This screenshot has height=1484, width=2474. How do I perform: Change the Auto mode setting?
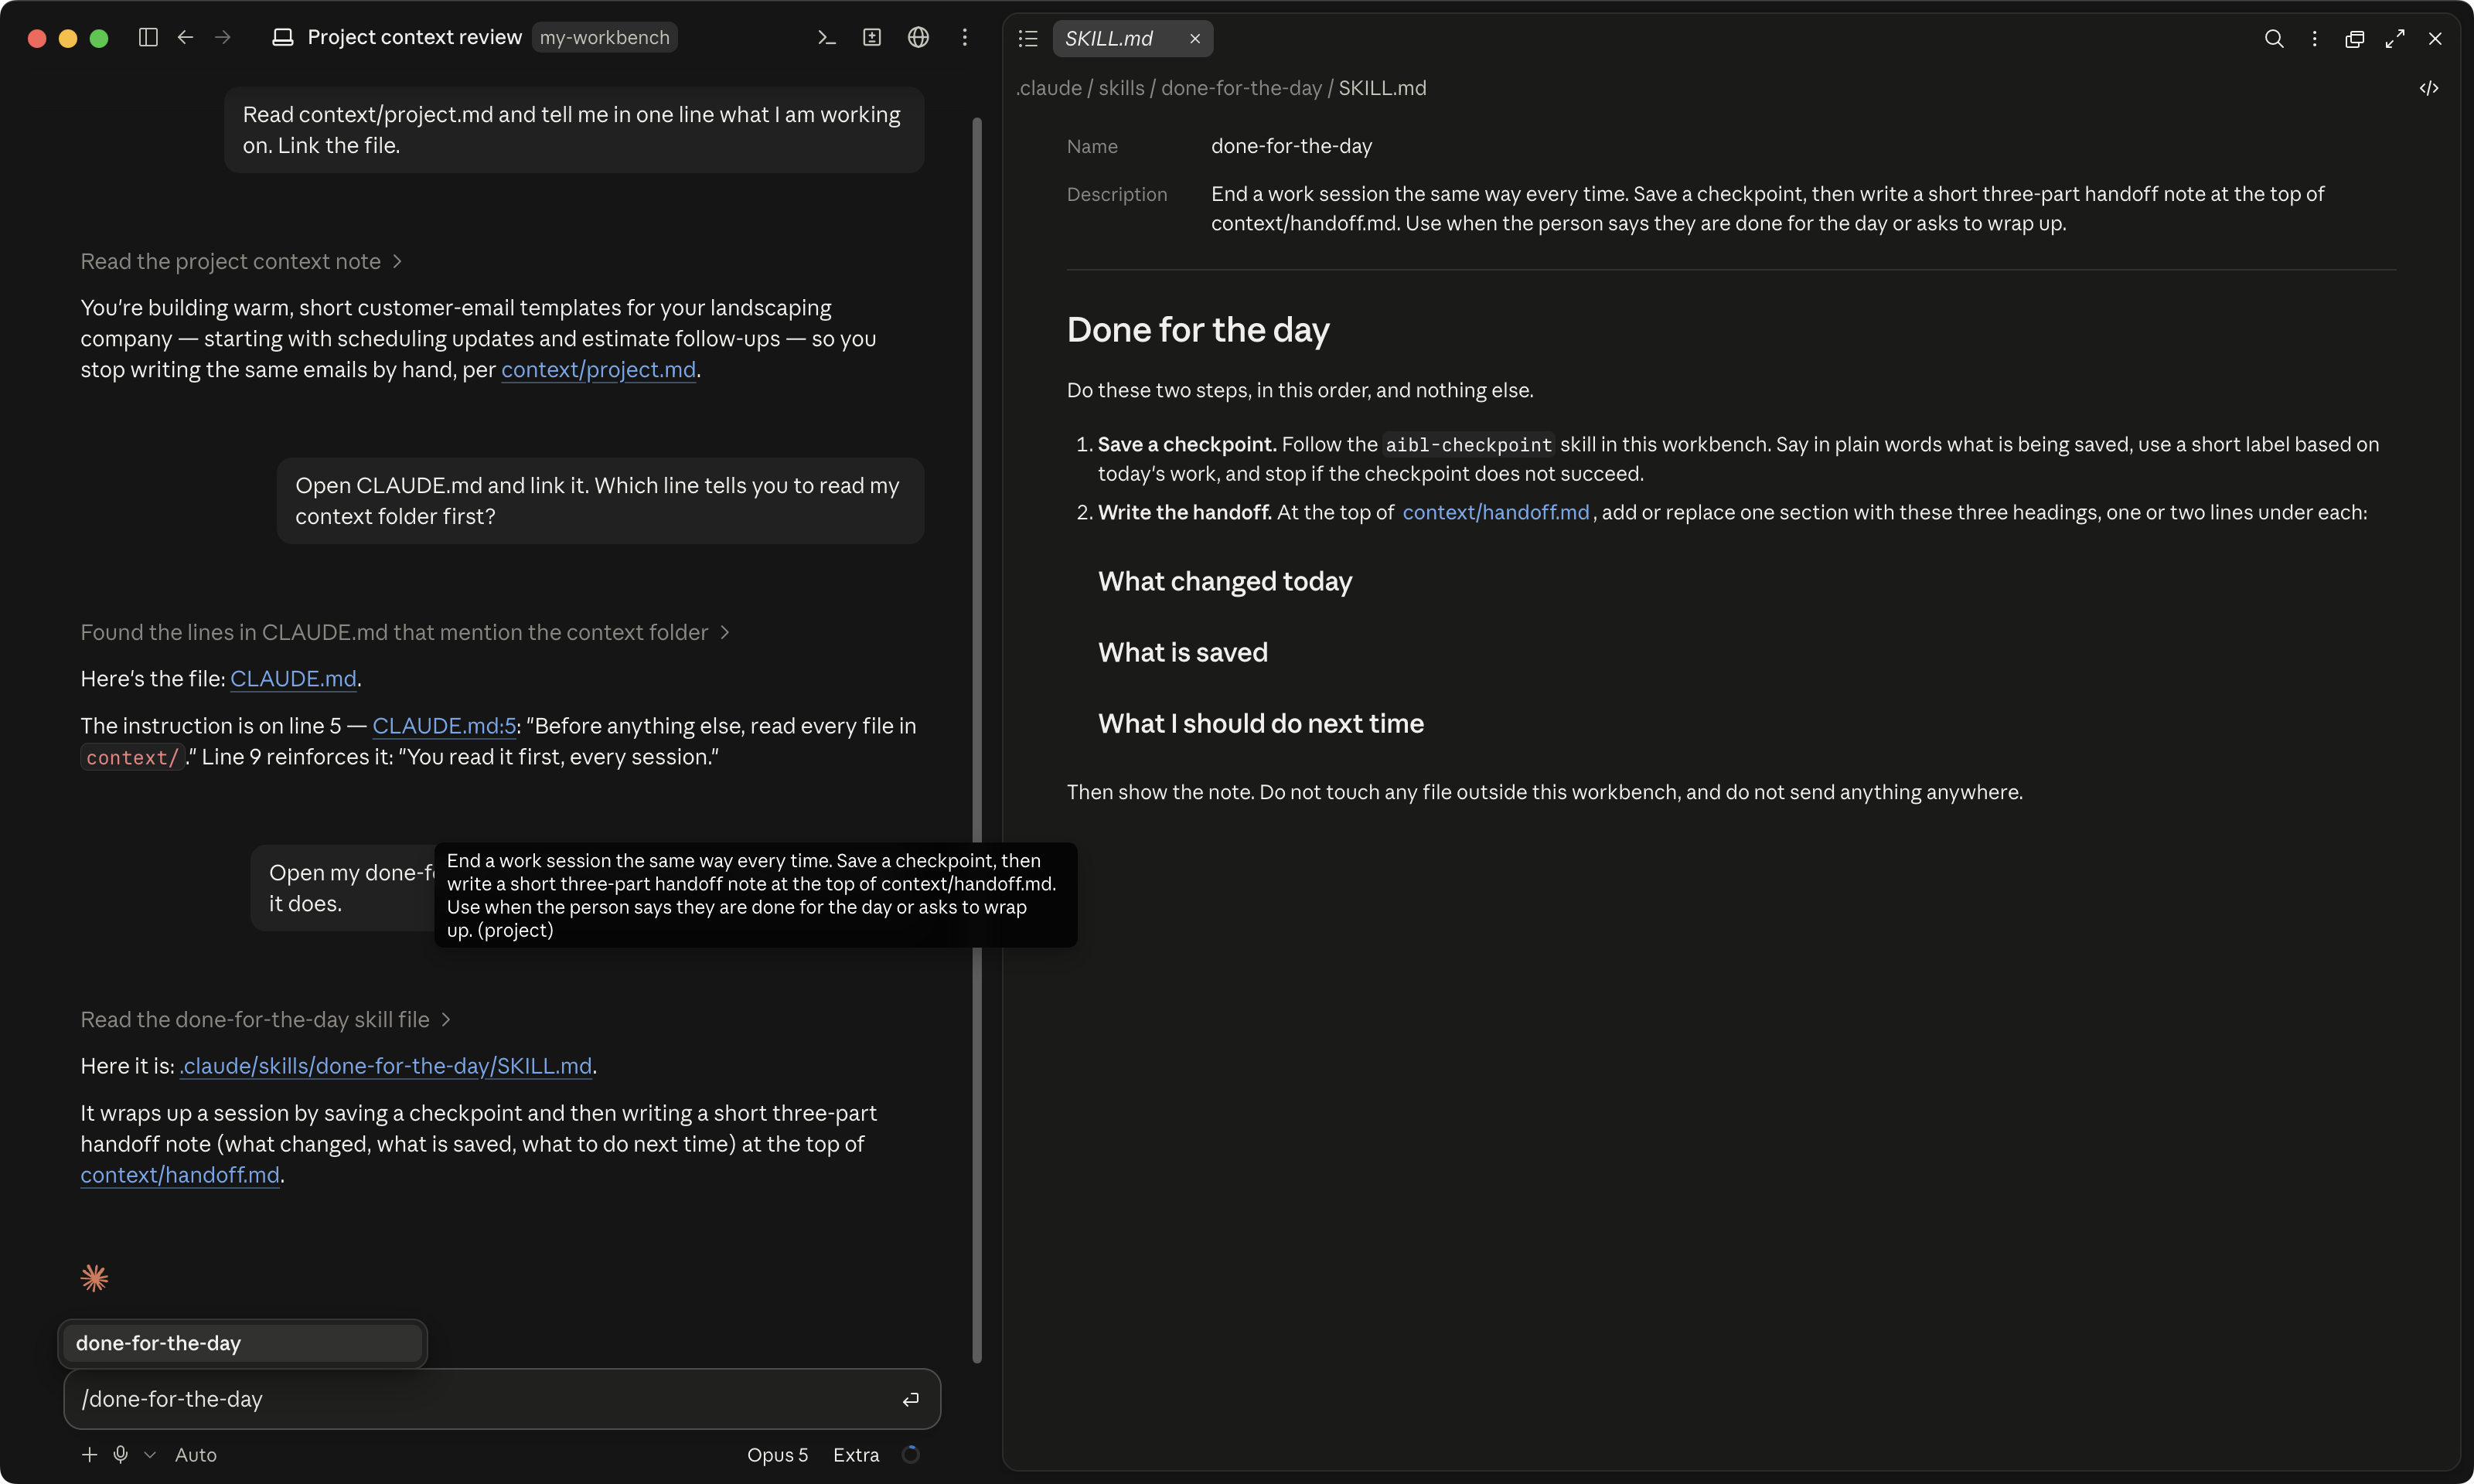point(195,1454)
